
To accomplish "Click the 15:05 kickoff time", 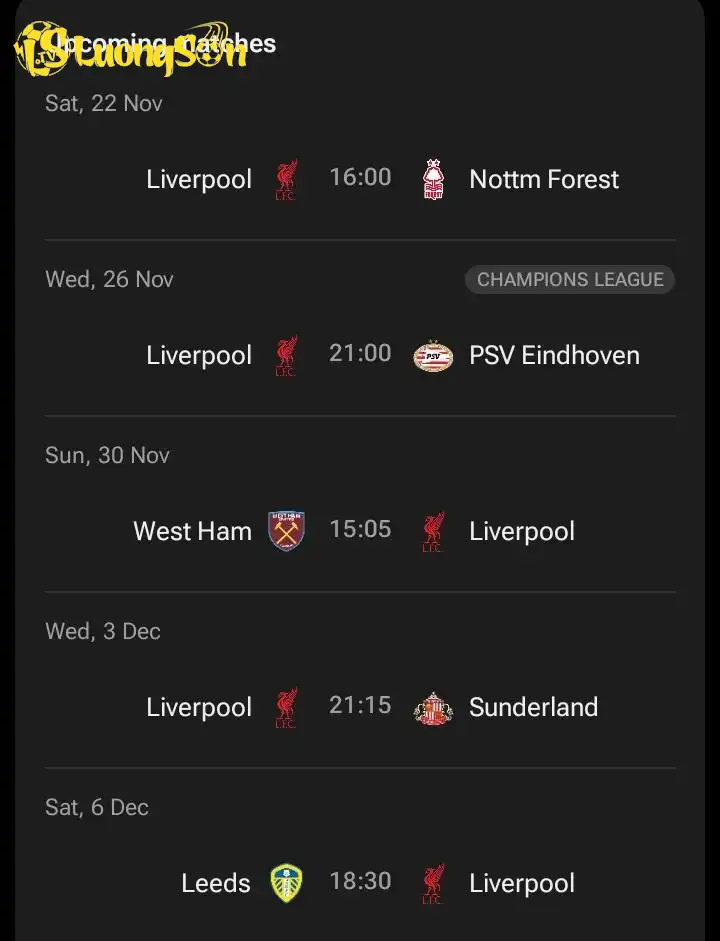I will coord(360,529).
